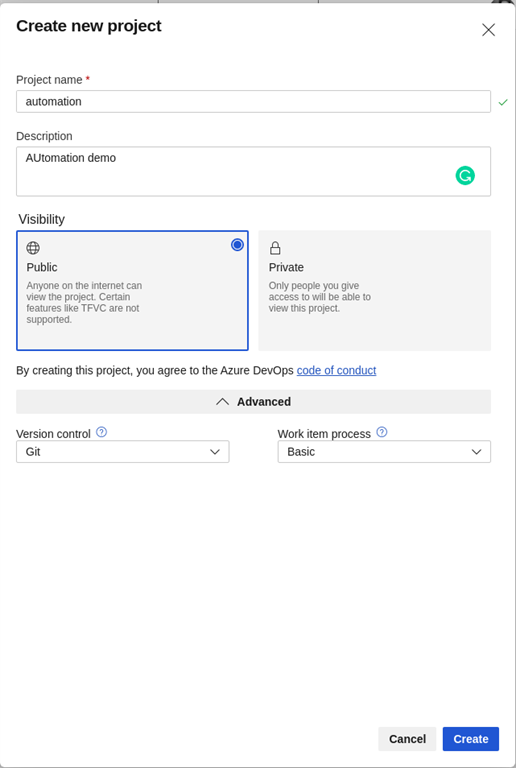The image size is (516, 768).
Task: Open the Version control Git dropdown
Action: pos(122,452)
